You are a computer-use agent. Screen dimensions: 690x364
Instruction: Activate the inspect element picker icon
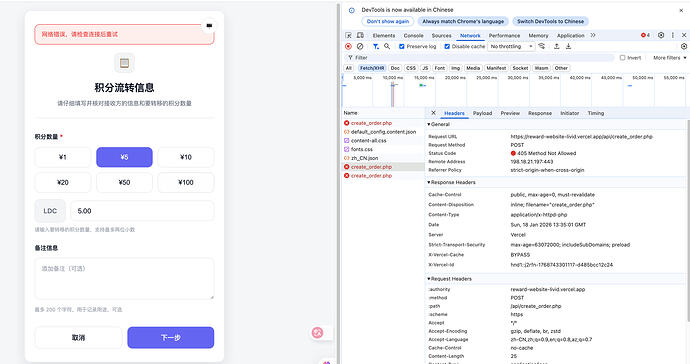[x=349, y=35]
